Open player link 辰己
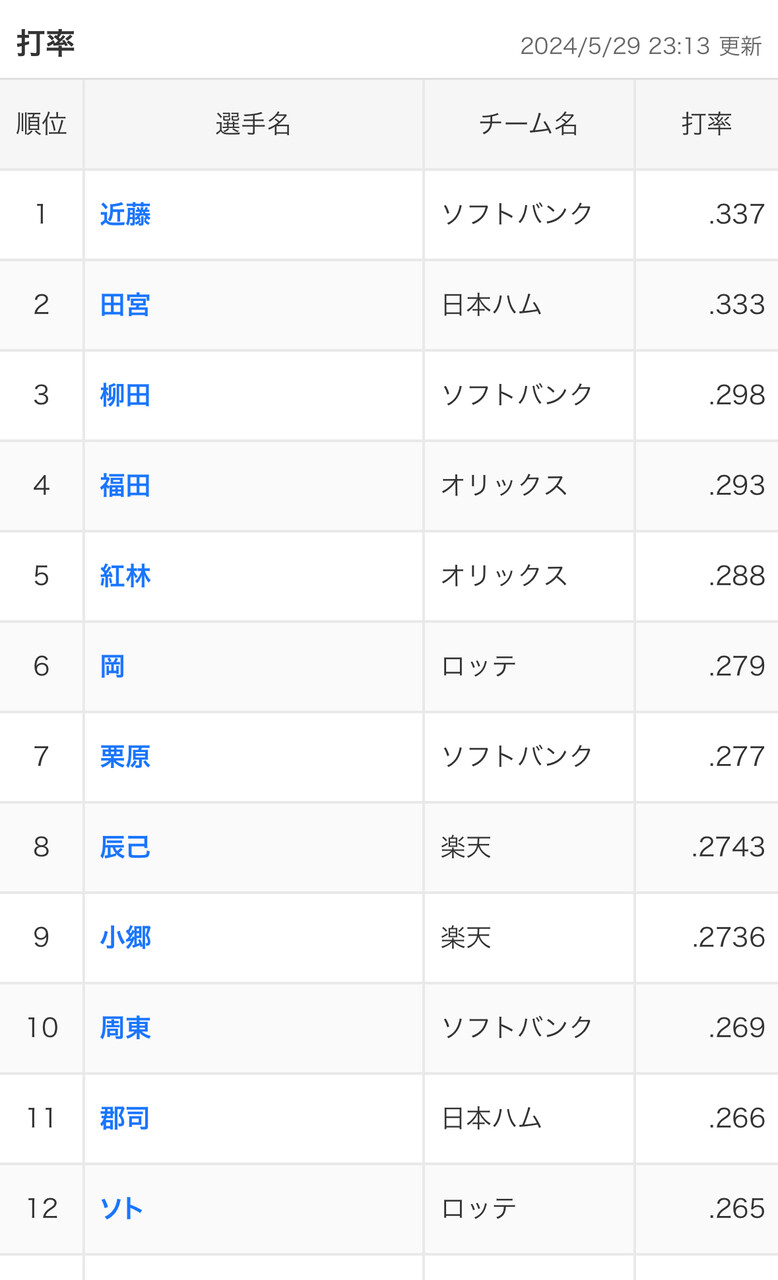 (x=125, y=847)
